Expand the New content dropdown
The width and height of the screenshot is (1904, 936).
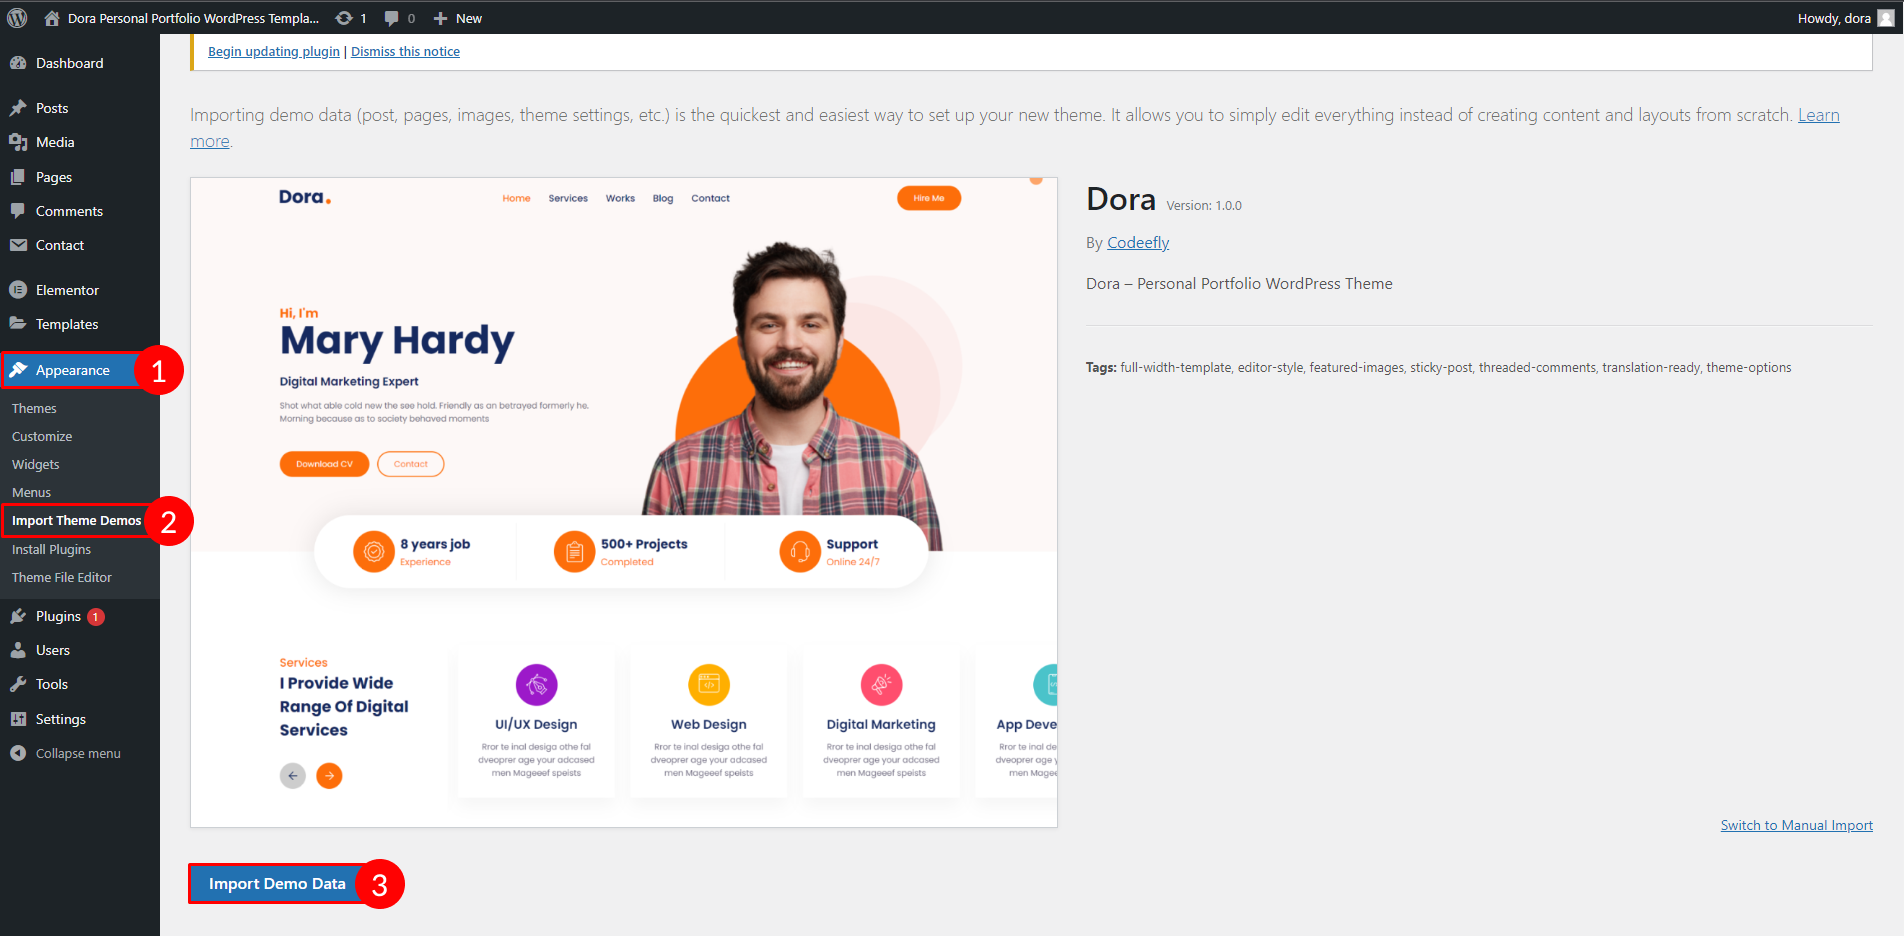[x=458, y=18]
